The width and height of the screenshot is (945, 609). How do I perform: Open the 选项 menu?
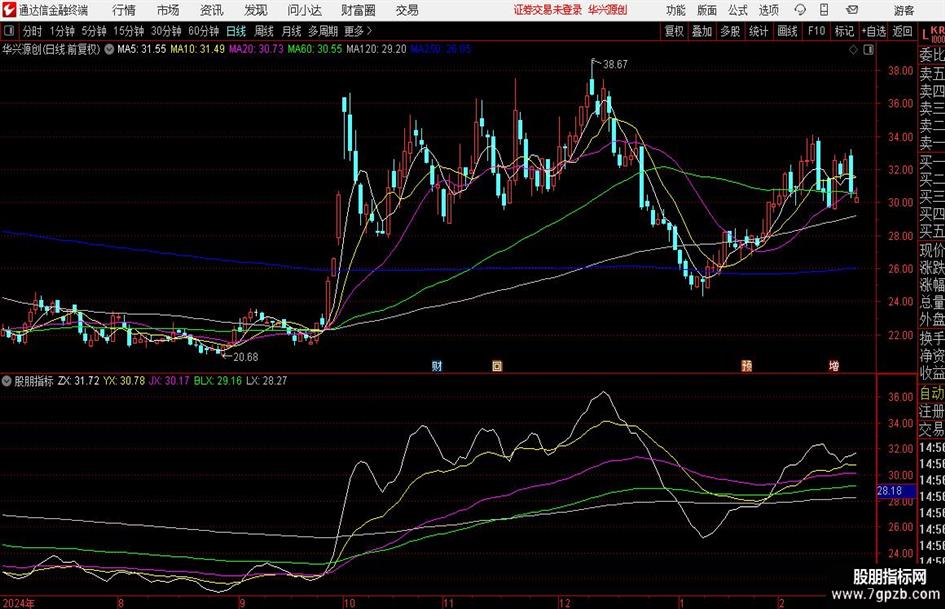[x=769, y=10]
